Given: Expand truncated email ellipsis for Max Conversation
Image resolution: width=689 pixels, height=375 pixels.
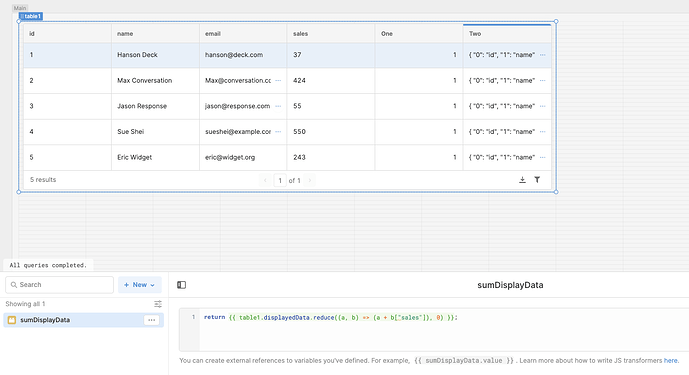Looking at the screenshot, I should coord(278,80).
